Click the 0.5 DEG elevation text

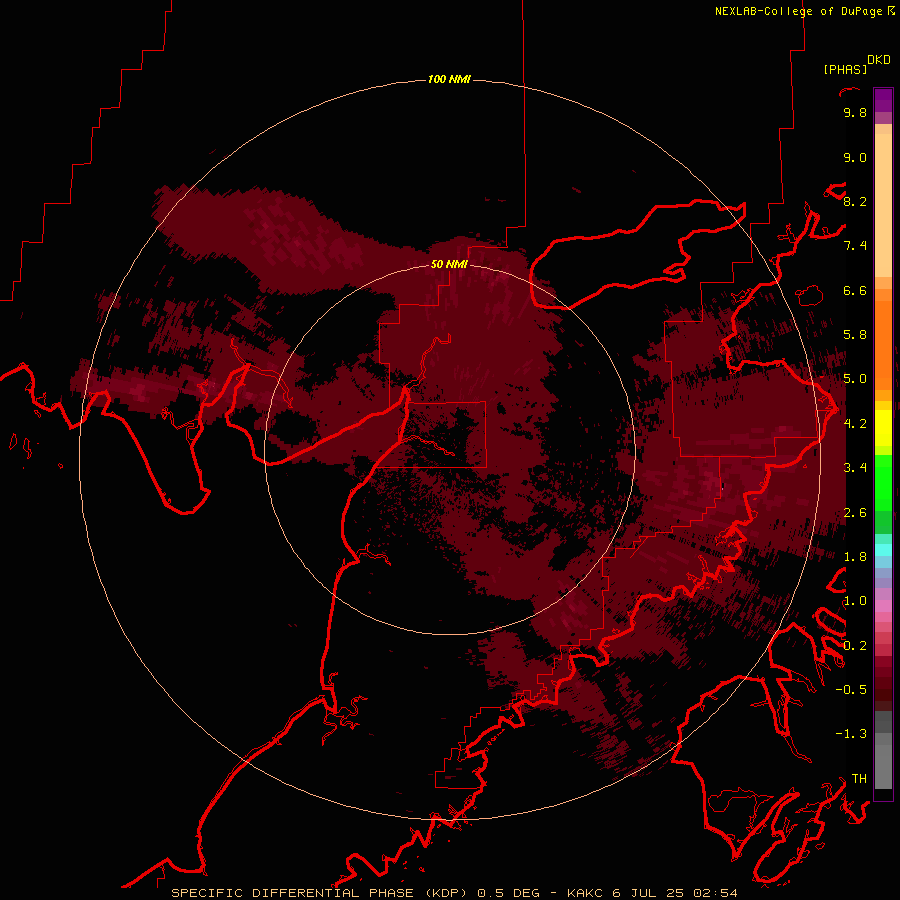509,893
